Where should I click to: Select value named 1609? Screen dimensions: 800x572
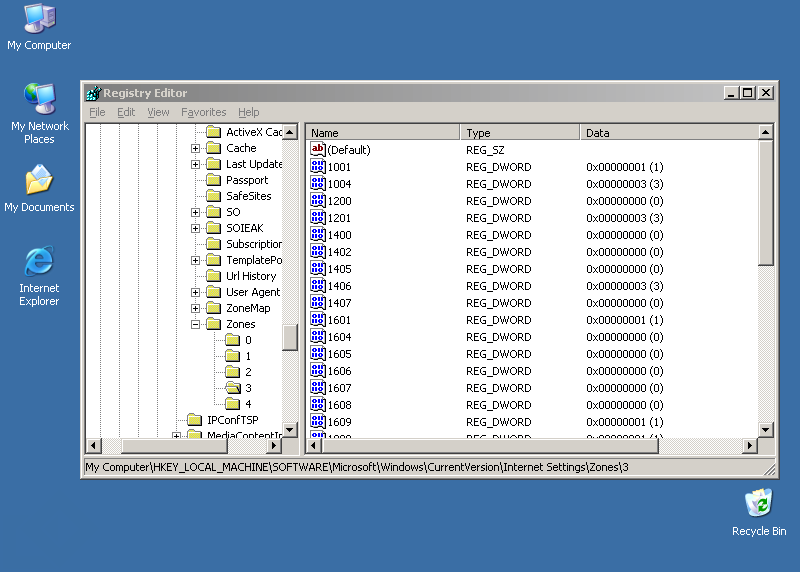click(x=339, y=422)
